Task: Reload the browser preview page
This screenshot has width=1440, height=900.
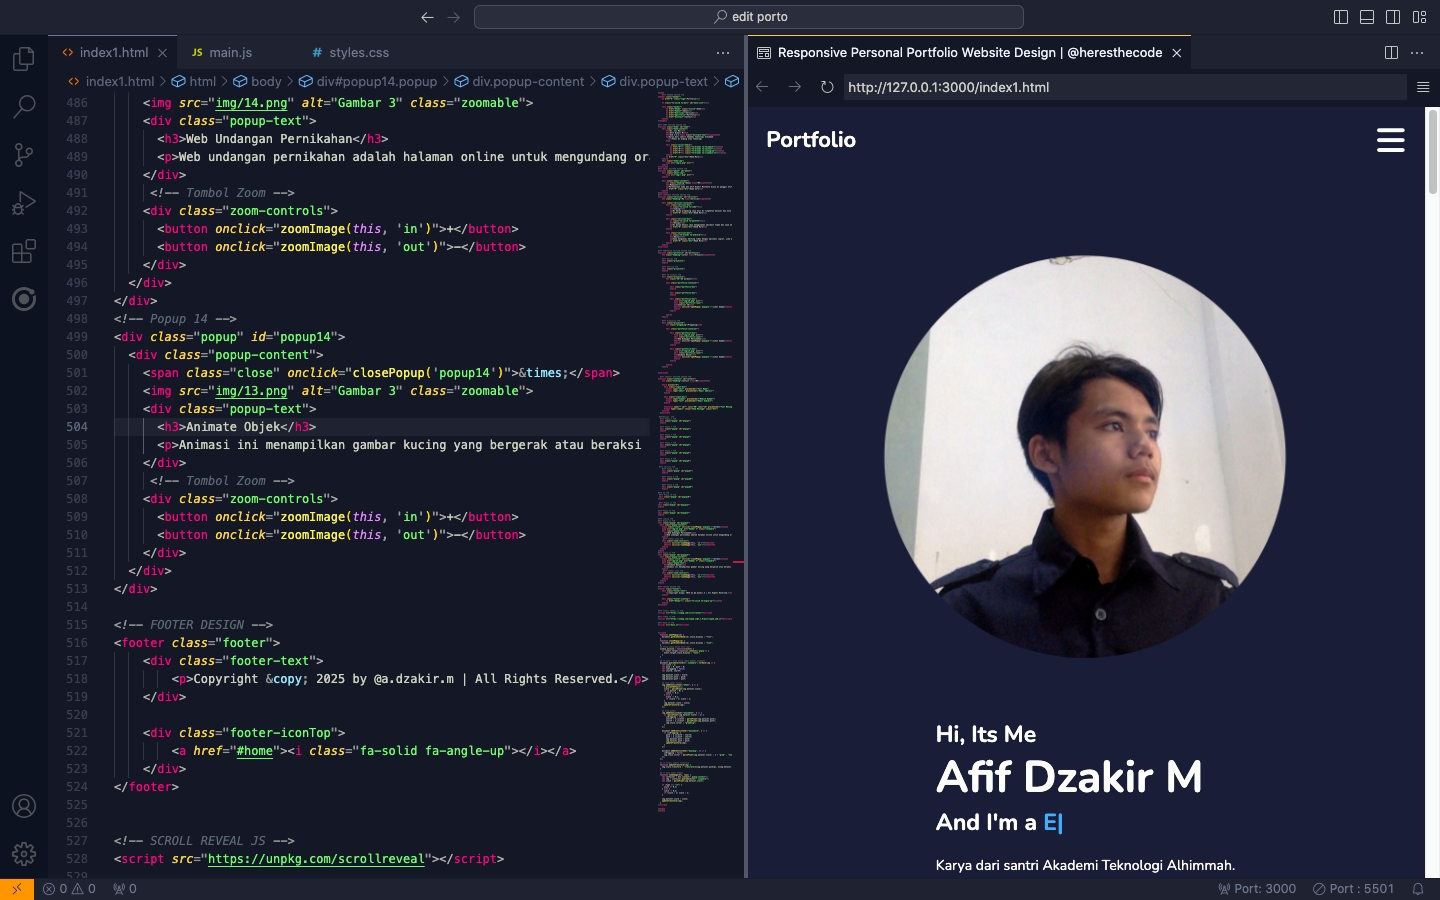Action: pos(827,87)
